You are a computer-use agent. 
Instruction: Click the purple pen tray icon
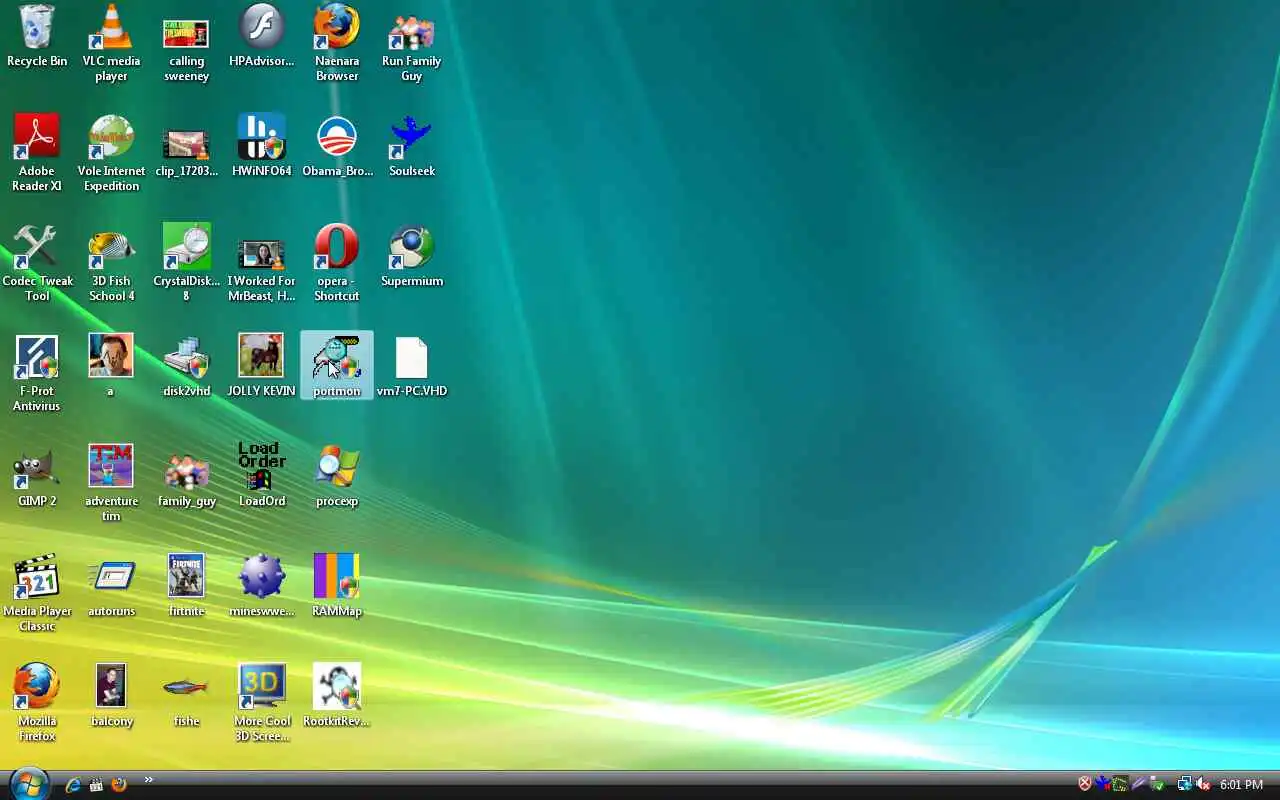point(1139,785)
